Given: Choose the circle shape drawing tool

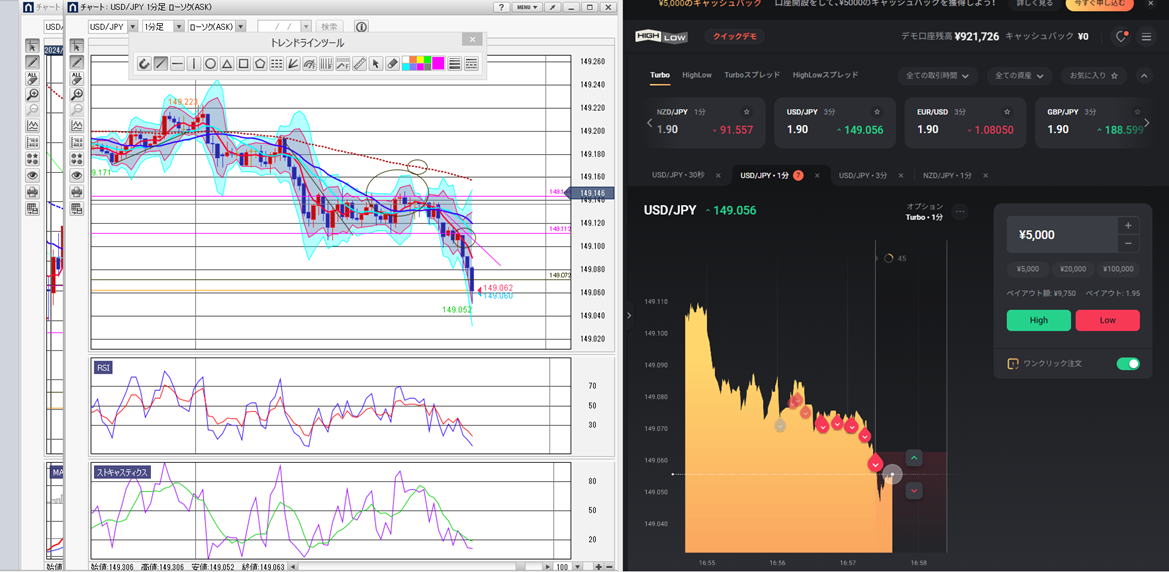Looking at the screenshot, I should click(x=210, y=64).
